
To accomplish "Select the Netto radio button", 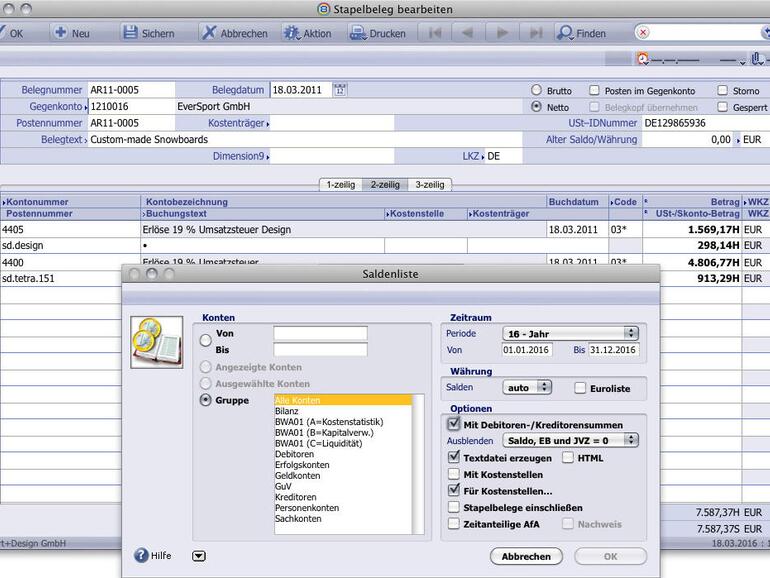I will pyautogui.click(x=536, y=107).
